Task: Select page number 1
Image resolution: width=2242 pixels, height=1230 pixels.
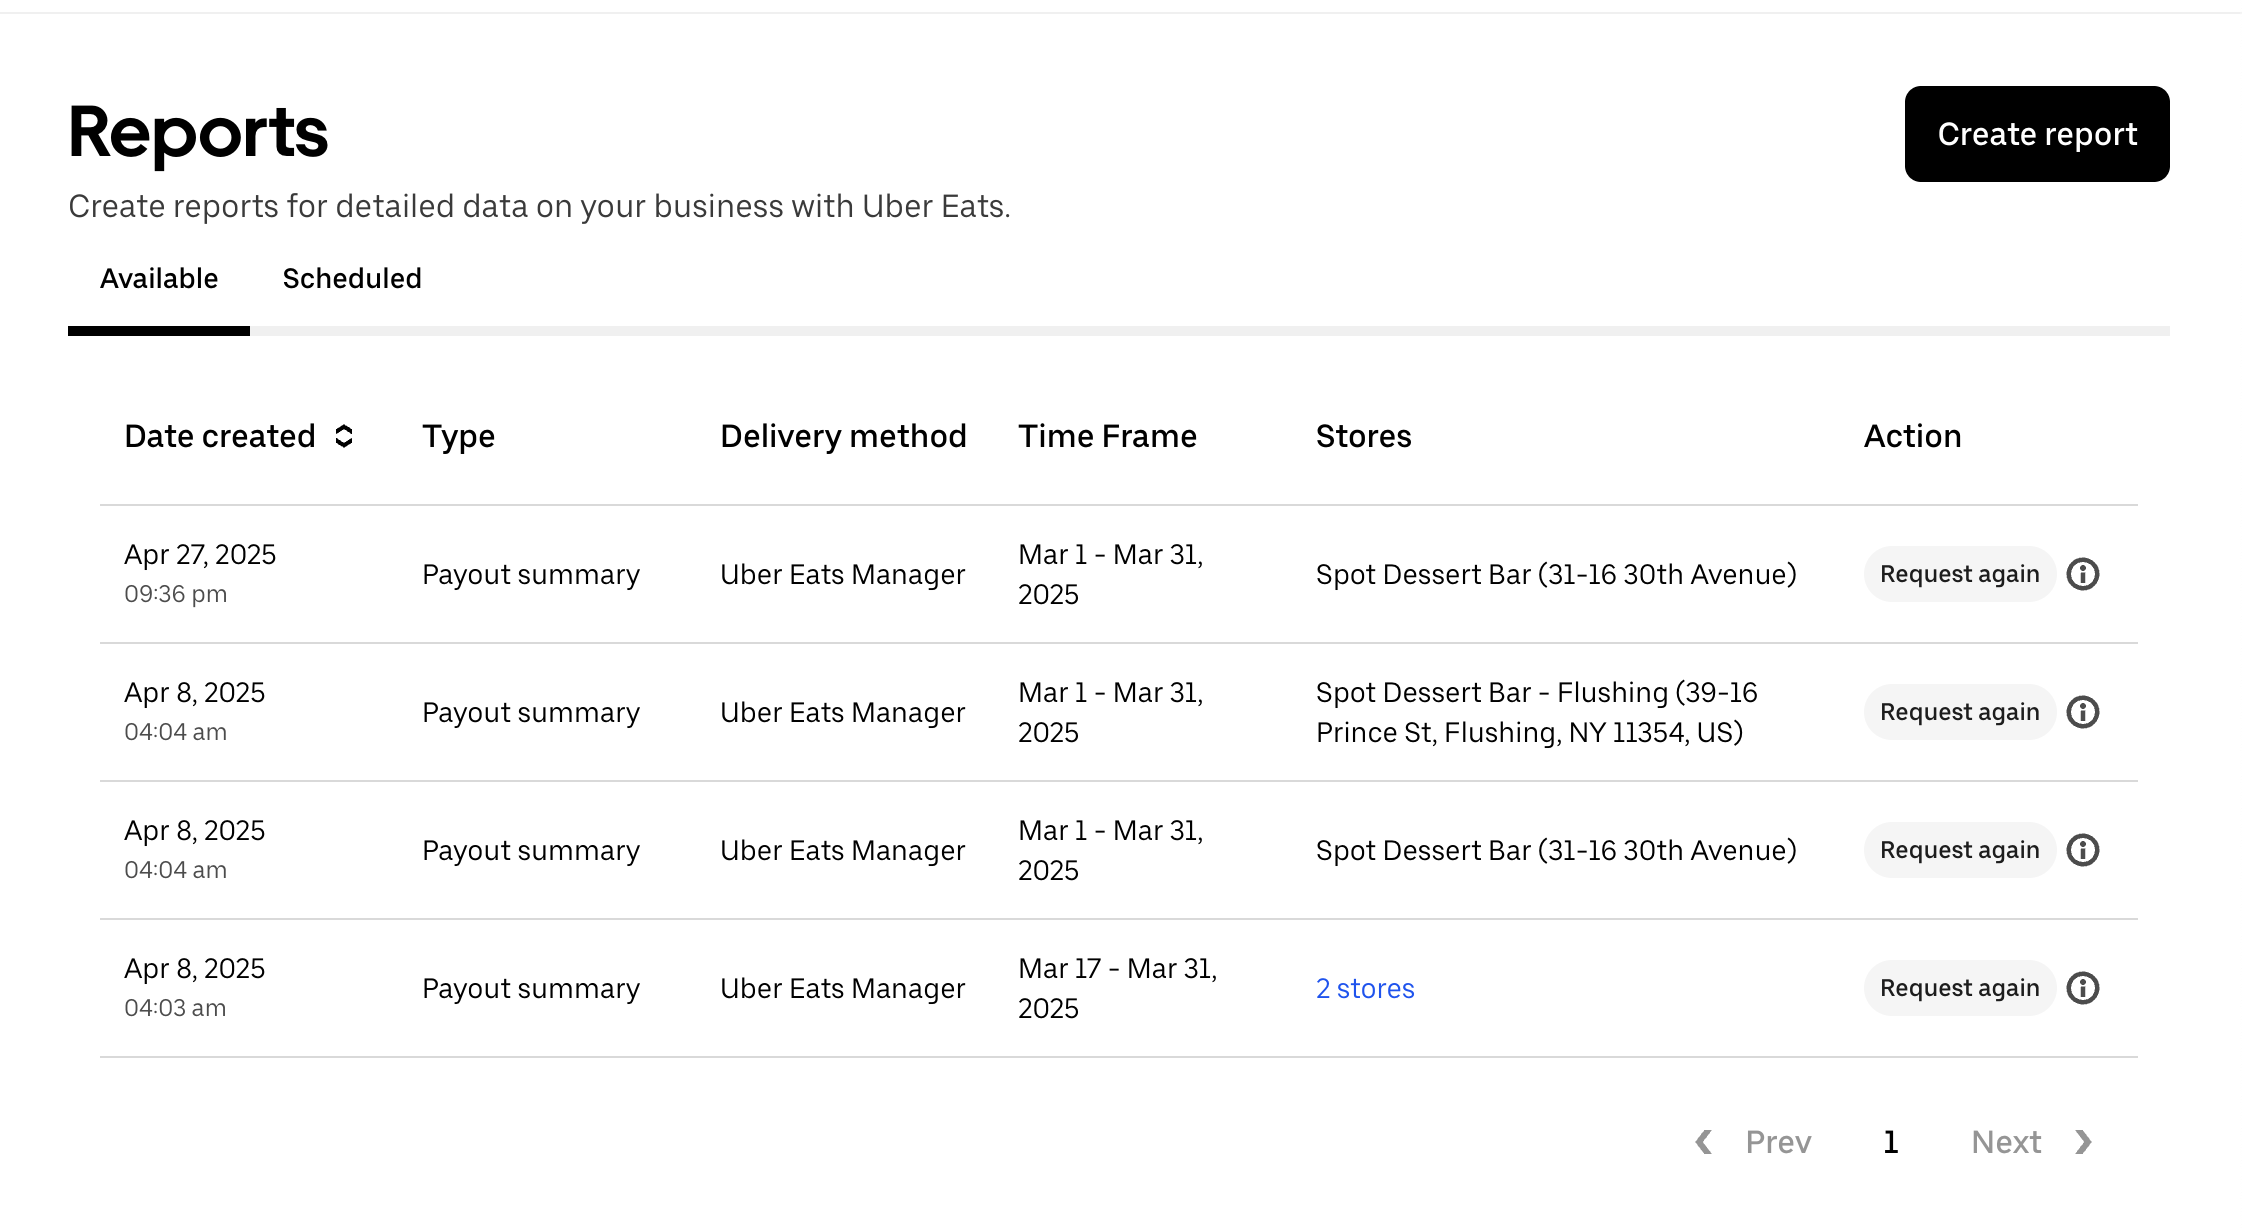Action: click(1890, 1142)
